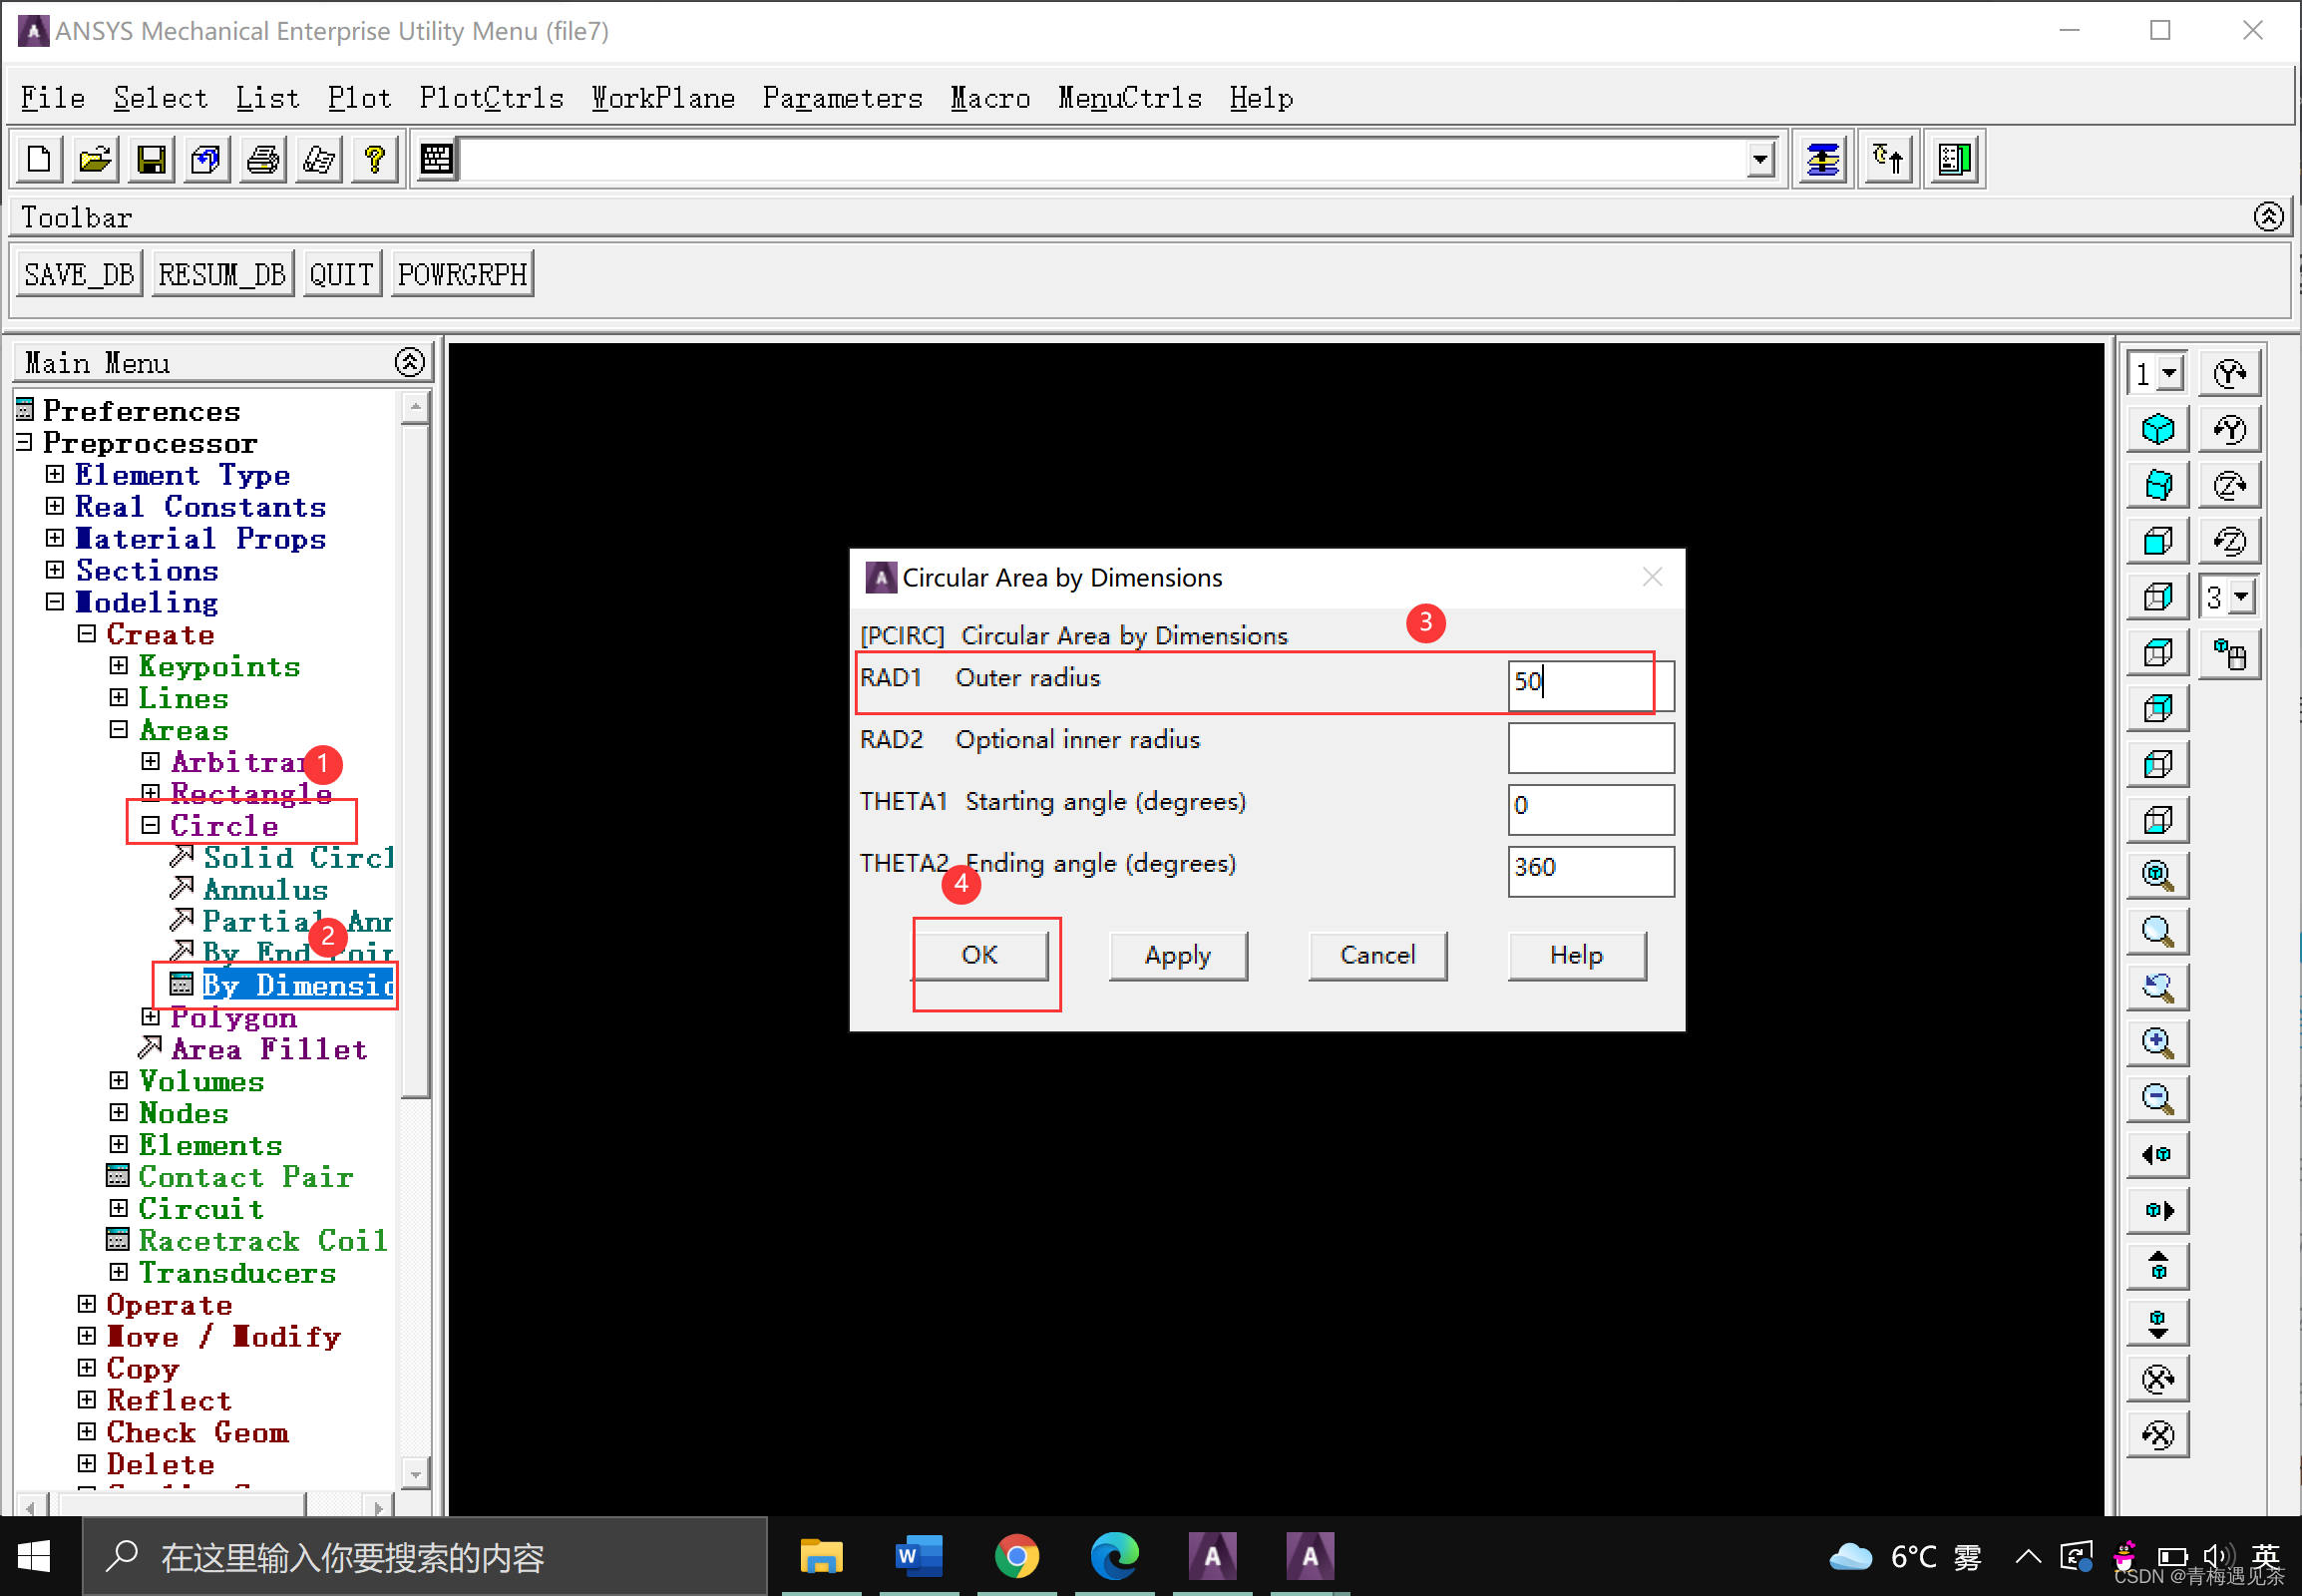Viewport: 2302px width, 1596px height.
Task: Collapse the Main Menu panel
Action: click(409, 362)
